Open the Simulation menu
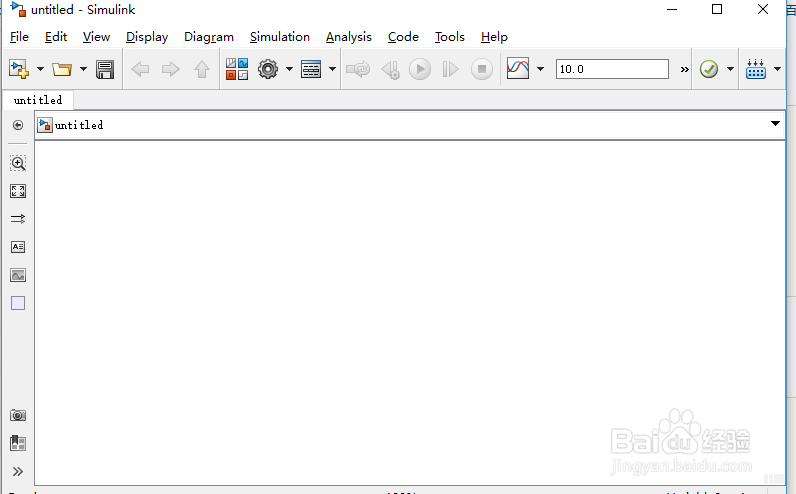 click(280, 37)
